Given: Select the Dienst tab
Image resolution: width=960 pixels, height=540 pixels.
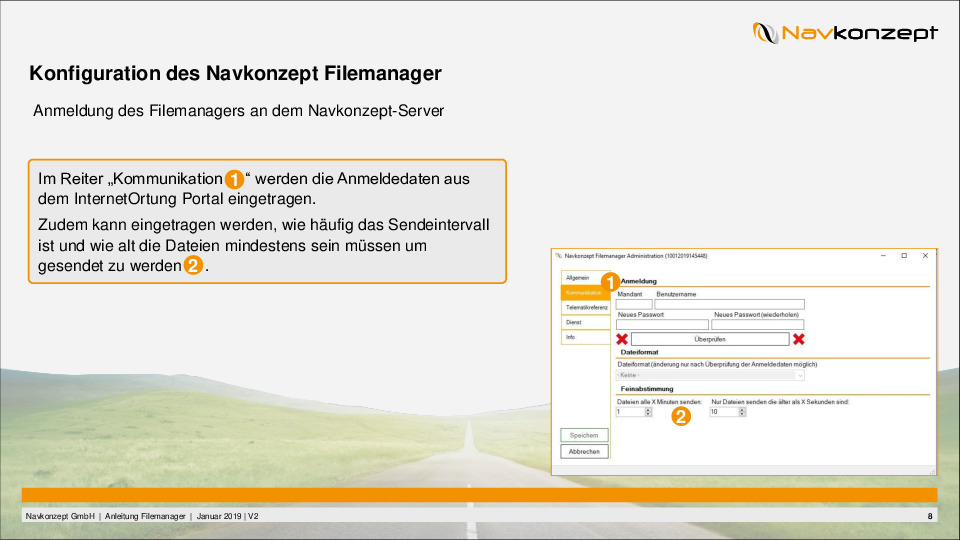Looking at the screenshot, I should [x=583, y=322].
